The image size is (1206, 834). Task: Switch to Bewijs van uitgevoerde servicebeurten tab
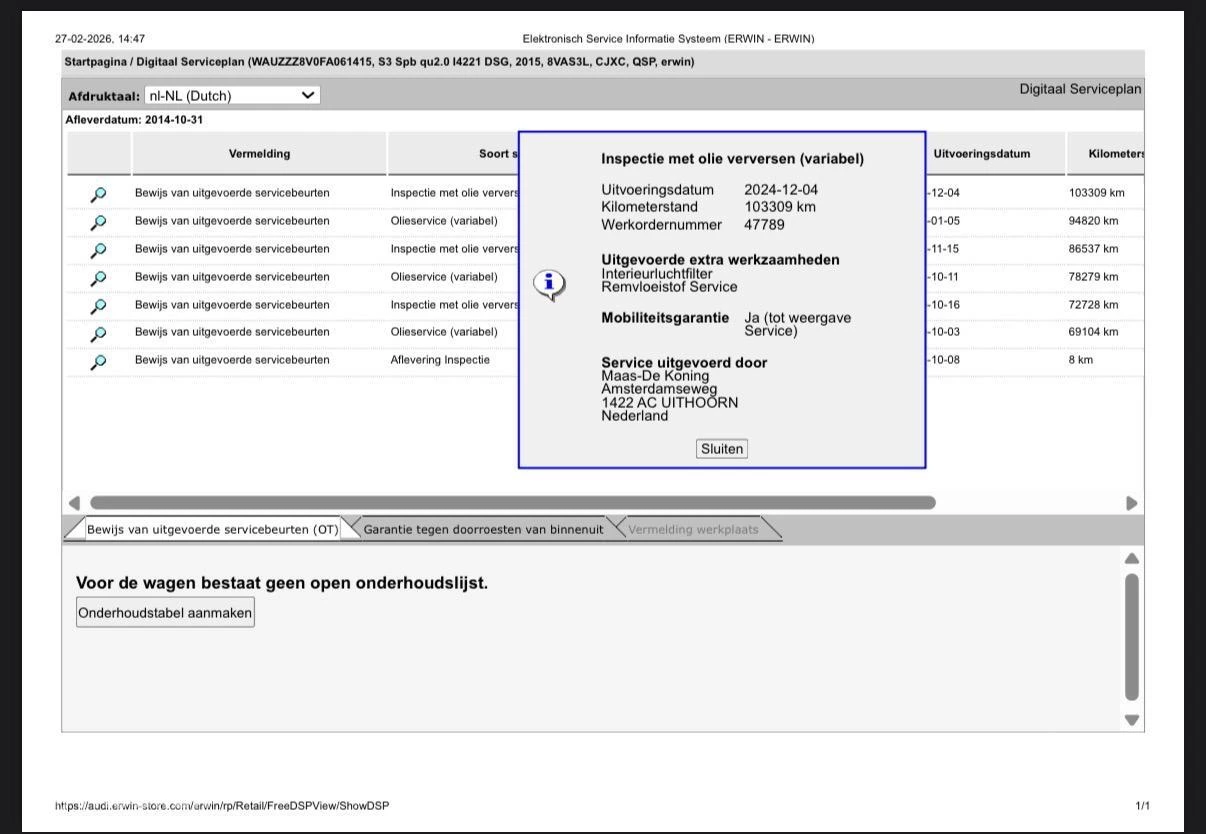[x=212, y=530]
